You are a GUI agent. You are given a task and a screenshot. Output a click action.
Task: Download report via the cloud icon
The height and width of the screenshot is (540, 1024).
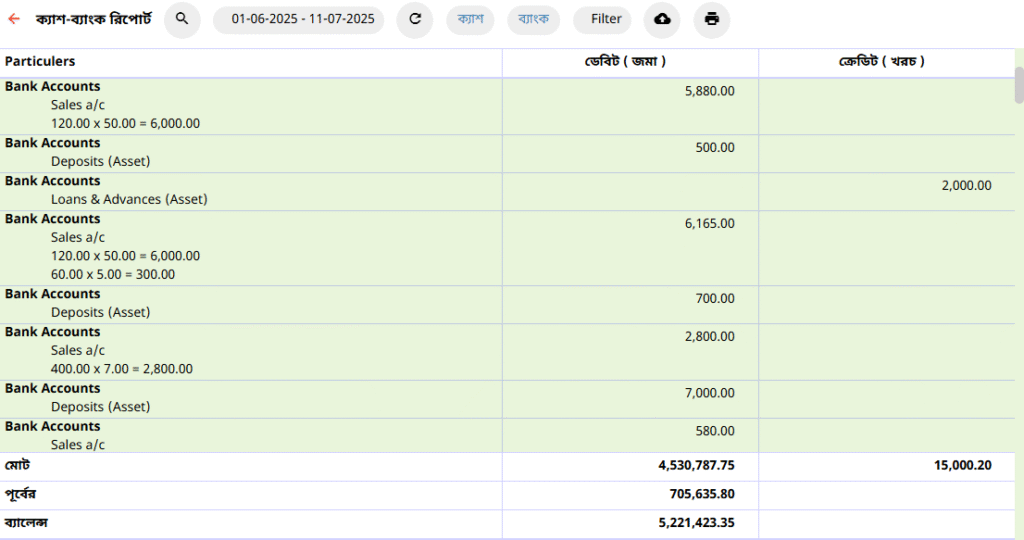pos(662,20)
